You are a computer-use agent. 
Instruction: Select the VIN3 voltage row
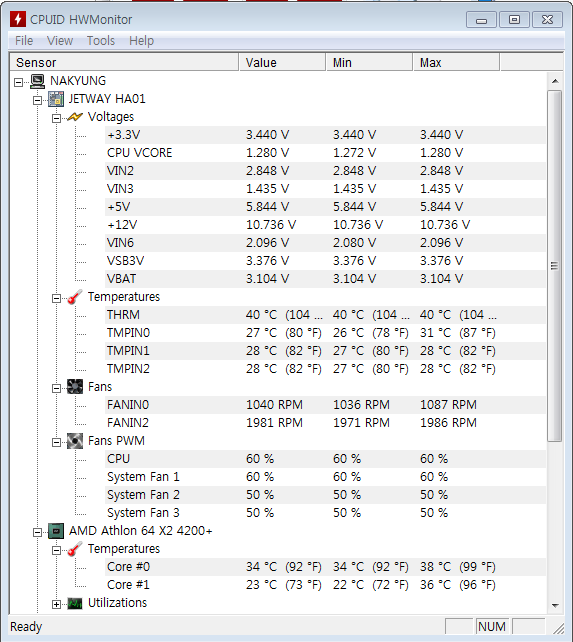326,189
